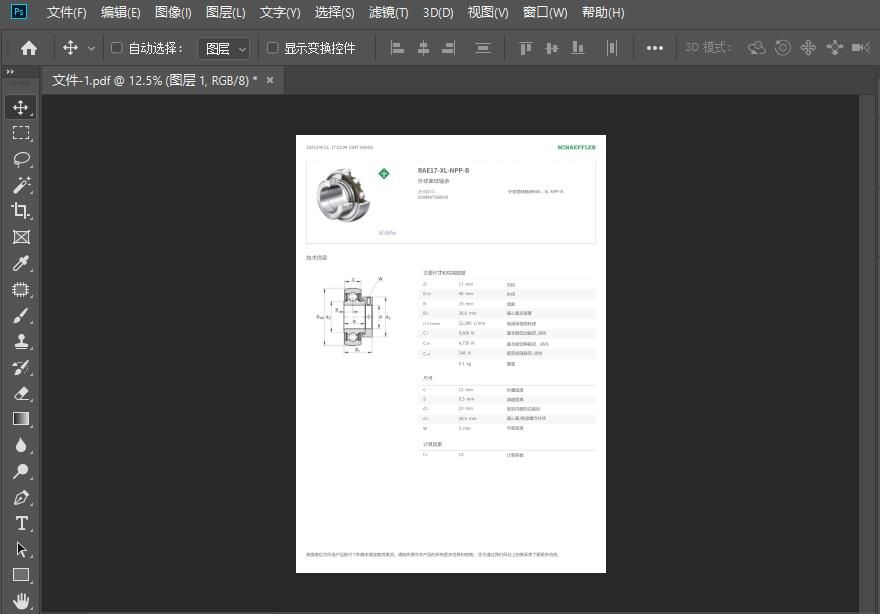Align vertical centers in options bar
The height and width of the screenshot is (614, 880).
click(552, 48)
